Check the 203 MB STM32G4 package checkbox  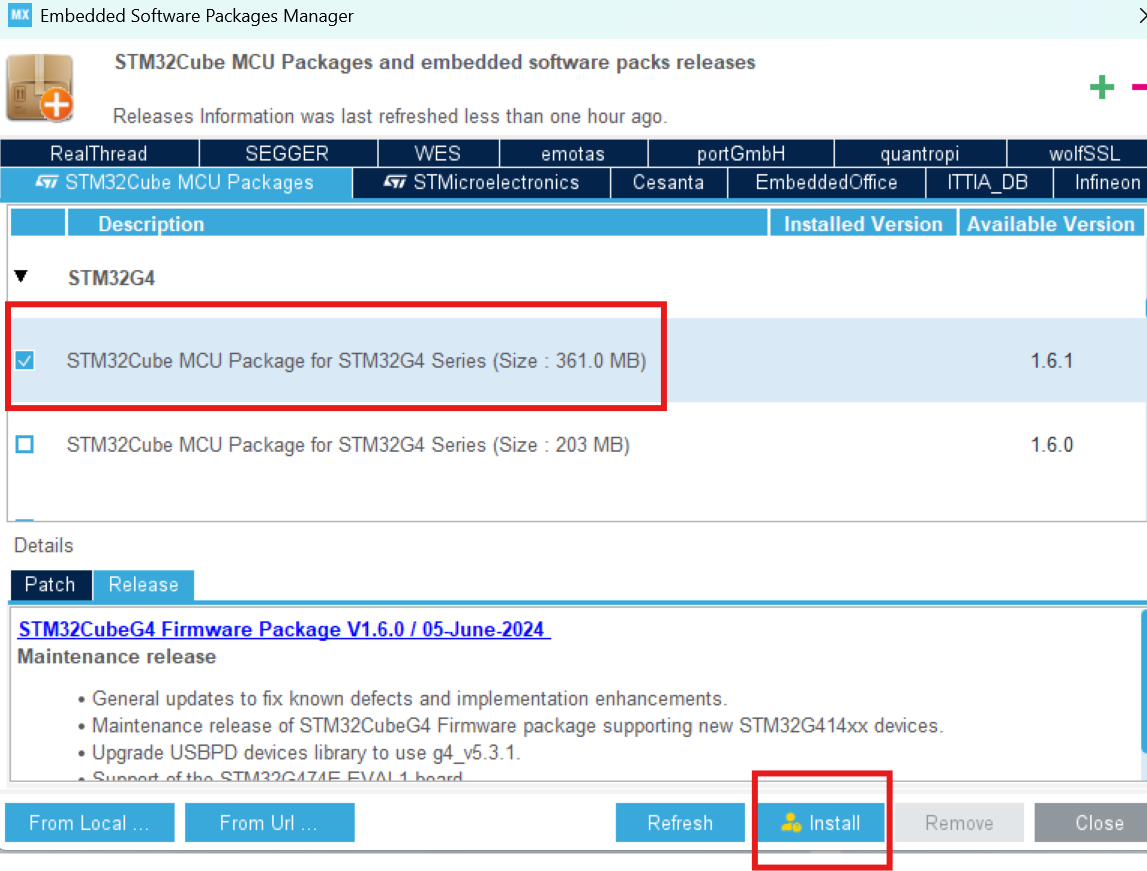pos(25,445)
